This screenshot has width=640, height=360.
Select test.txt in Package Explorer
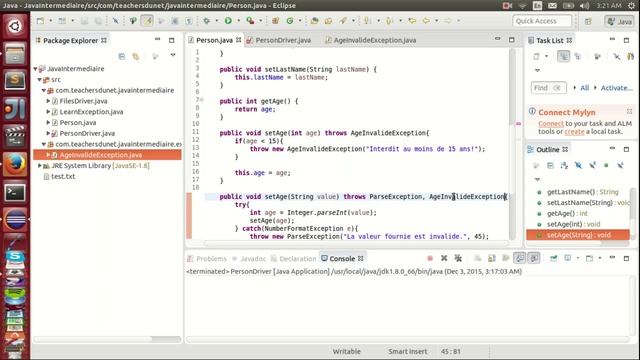click(63, 176)
